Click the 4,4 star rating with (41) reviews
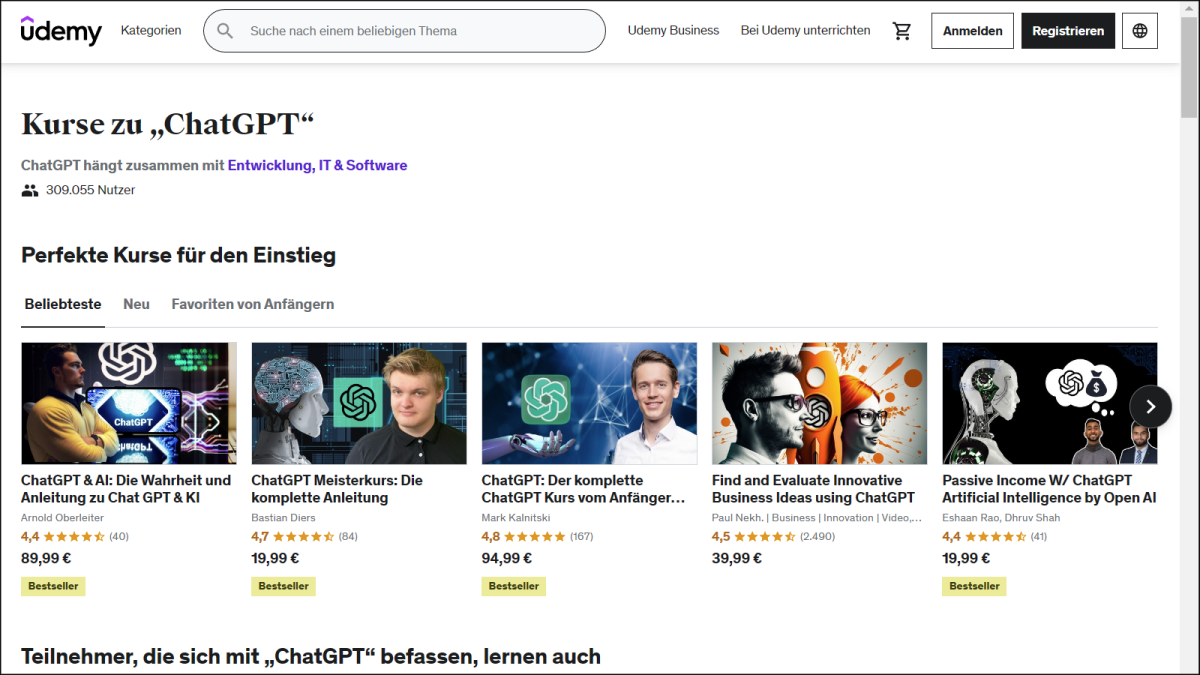Image resolution: width=1200 pixels, height=675 pixels. (x=995, y=537)
